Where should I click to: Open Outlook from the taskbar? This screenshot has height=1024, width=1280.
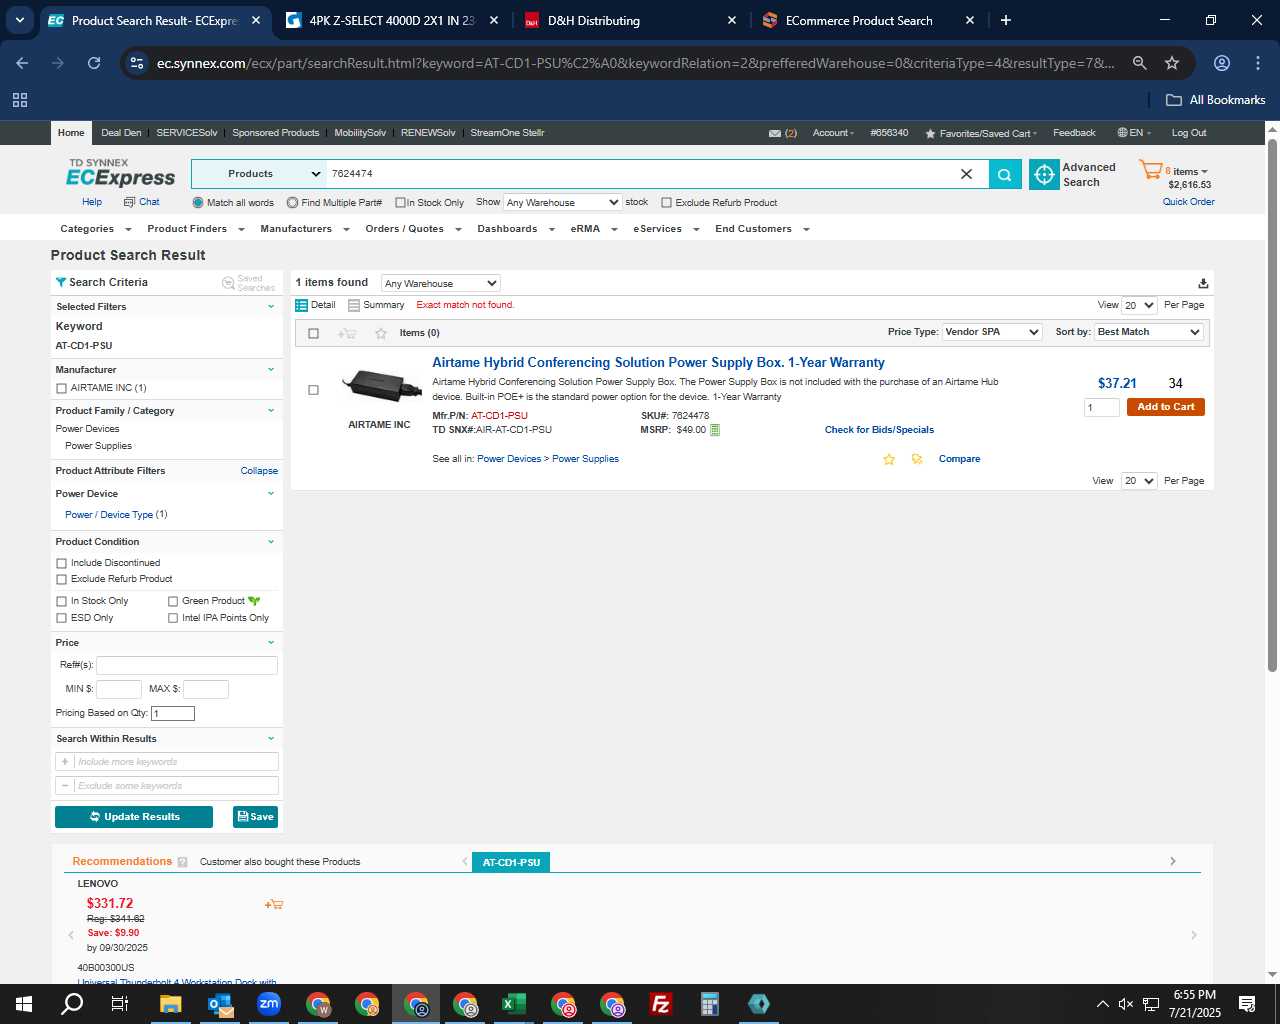(220, 1004)
